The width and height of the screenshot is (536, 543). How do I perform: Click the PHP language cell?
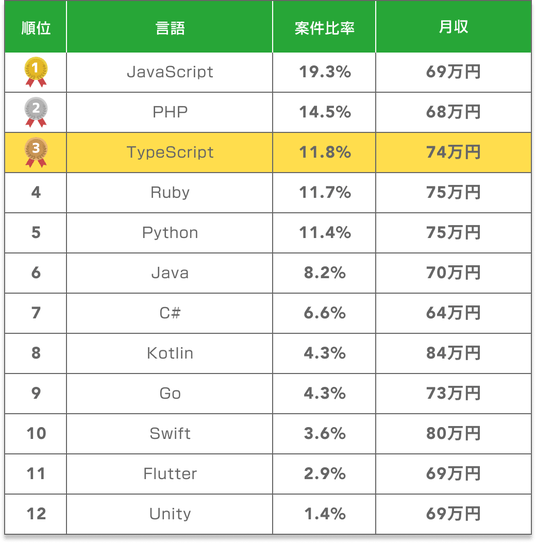point(169,112)
